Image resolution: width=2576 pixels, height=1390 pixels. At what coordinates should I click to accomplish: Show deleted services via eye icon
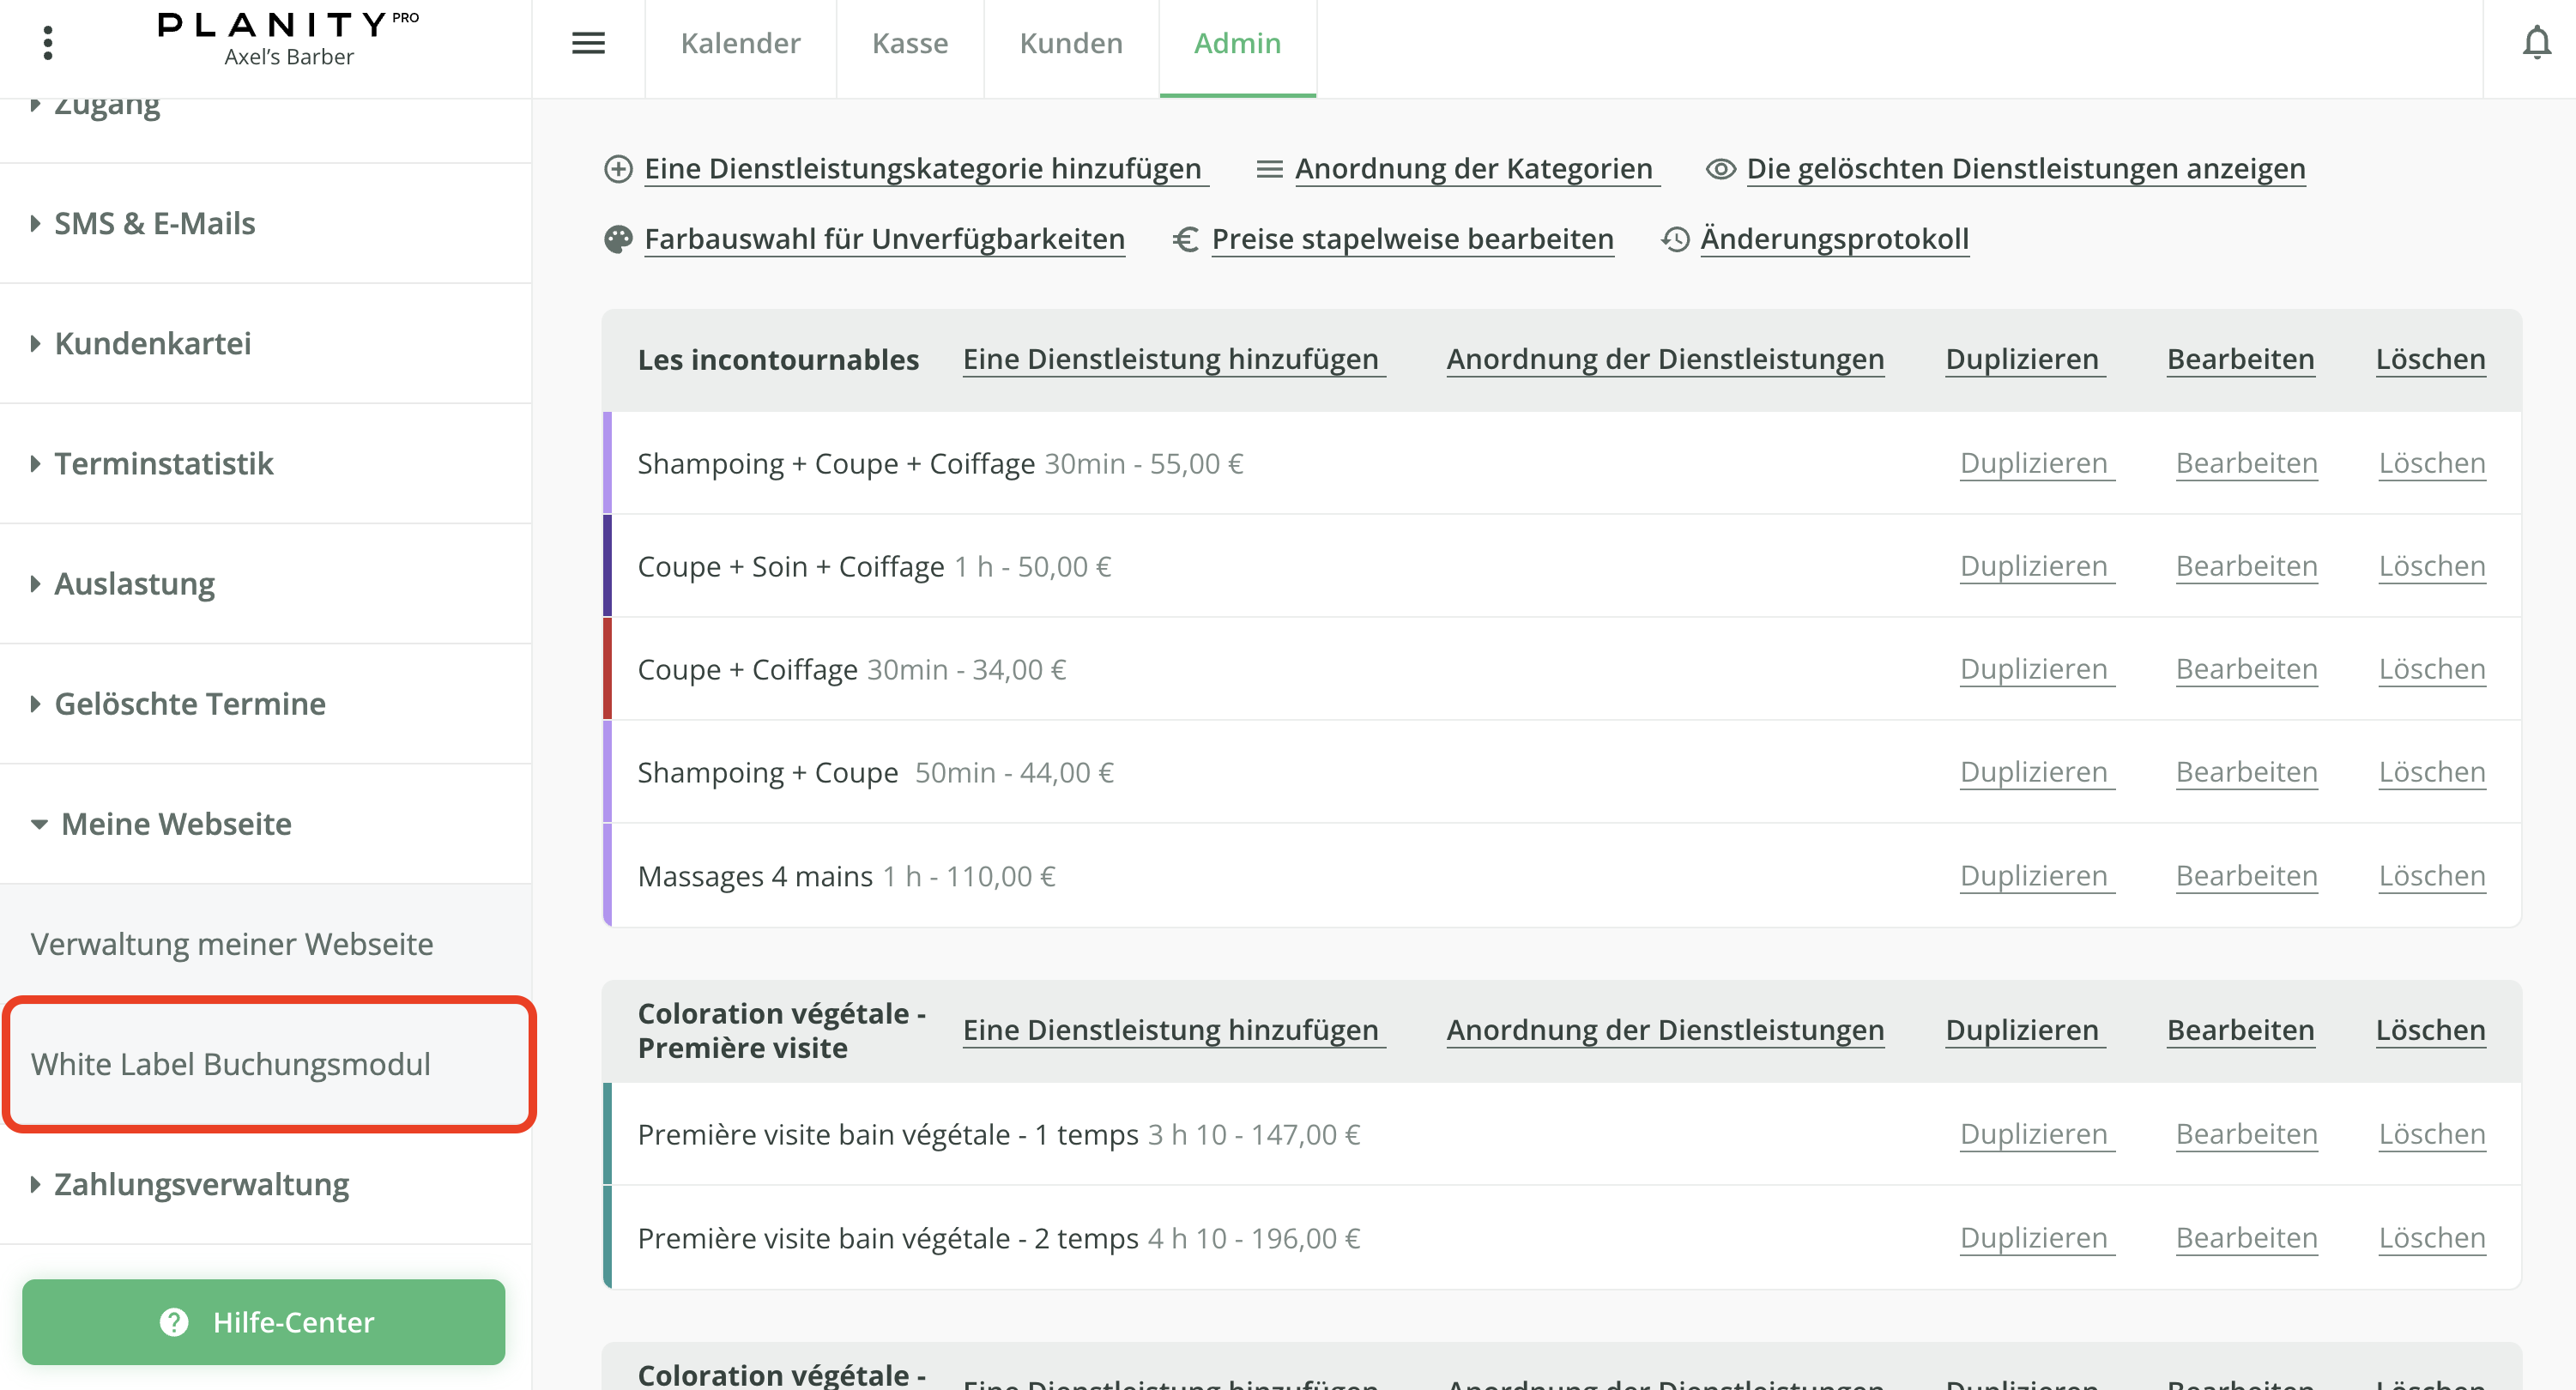(x=1720, y=169)
